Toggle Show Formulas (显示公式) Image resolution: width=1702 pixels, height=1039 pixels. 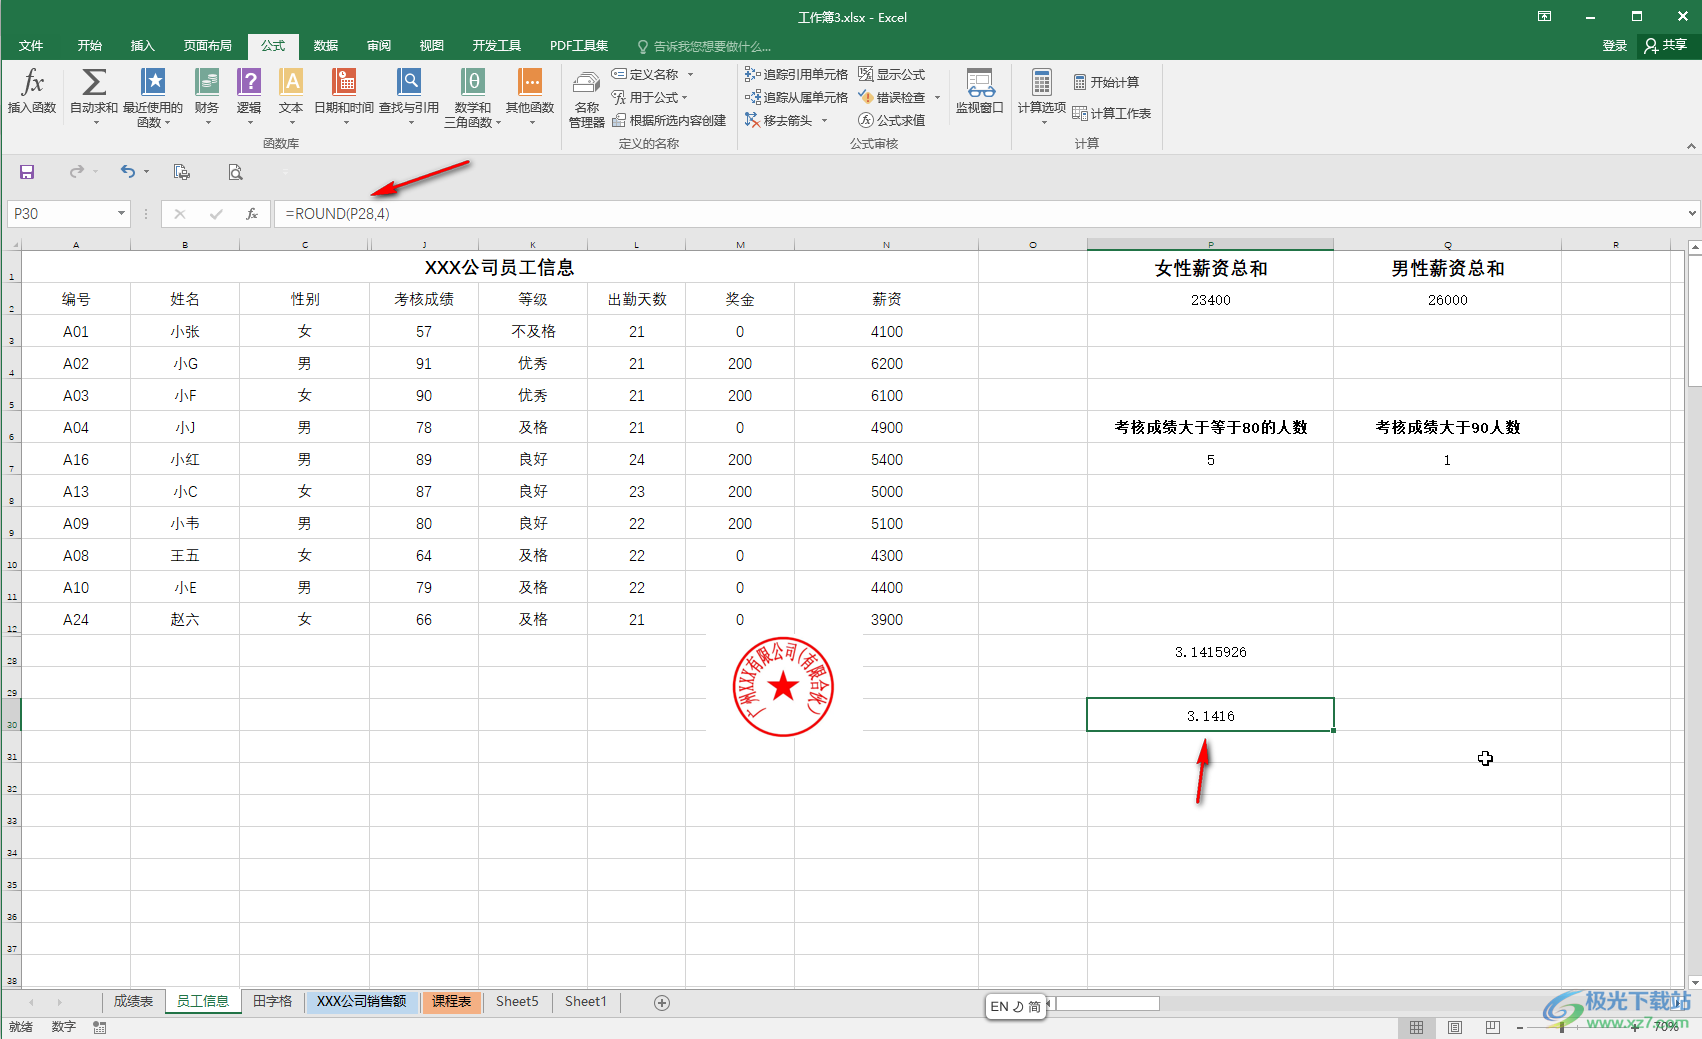click(x=892, y=74)
